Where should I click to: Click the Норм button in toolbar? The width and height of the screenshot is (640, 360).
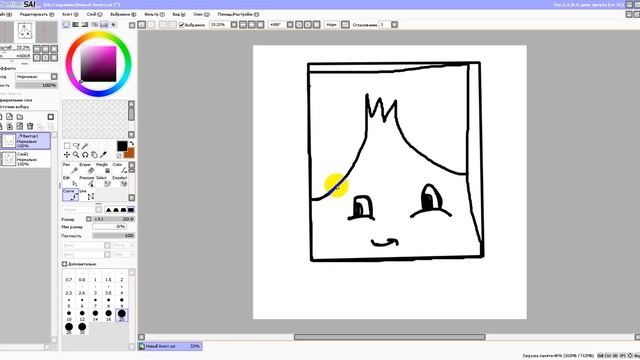(x=331, y=25)
